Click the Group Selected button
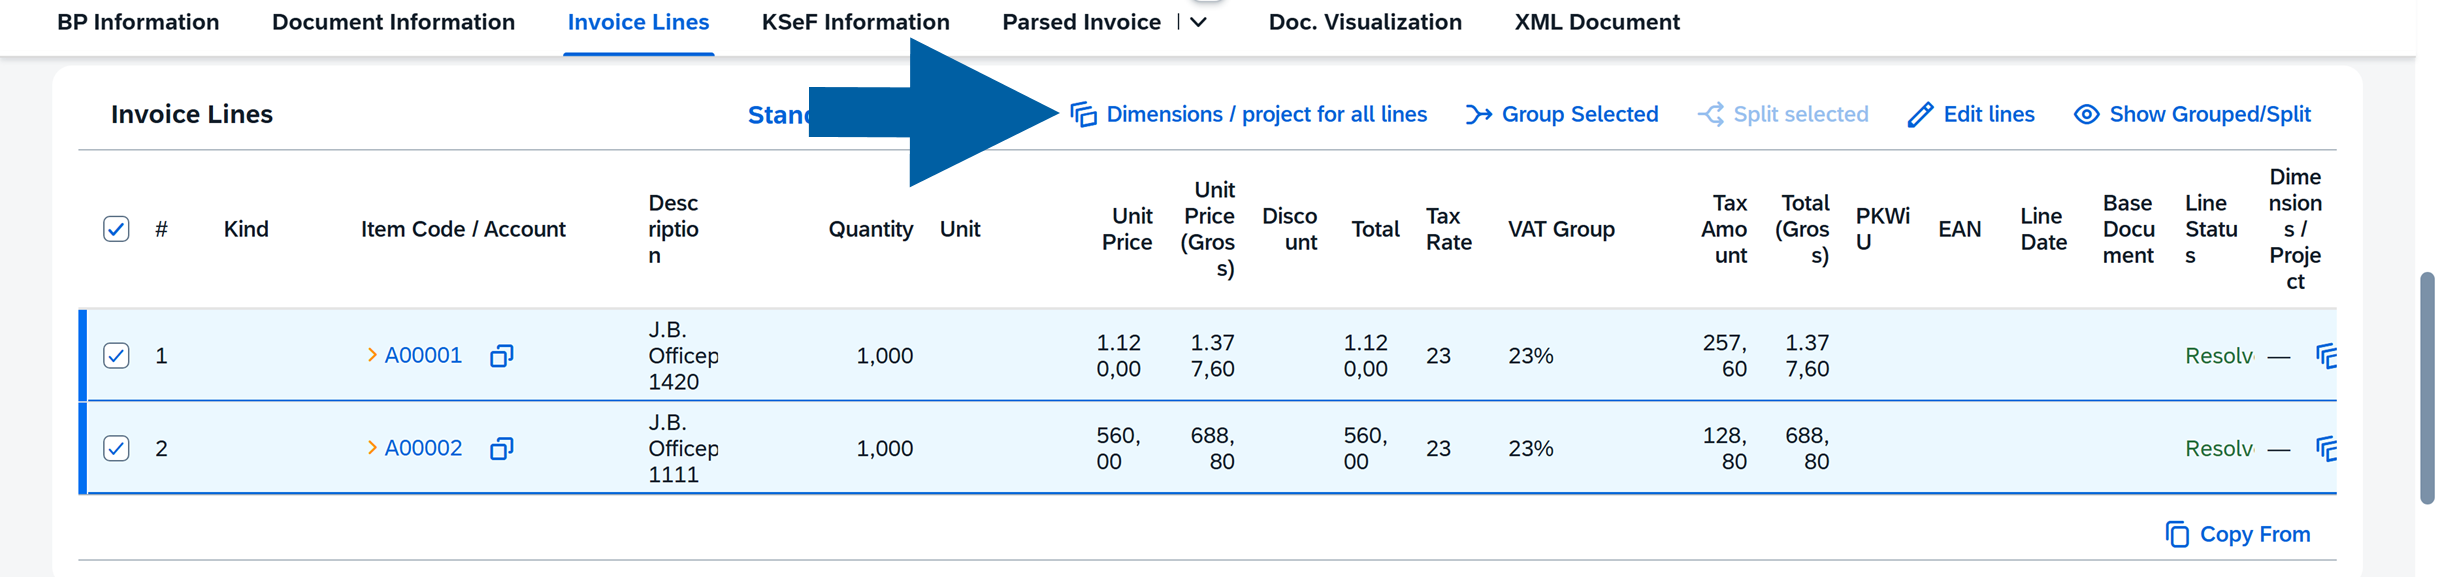This screenshot has height=577, width=2440. coord(1562,114)
